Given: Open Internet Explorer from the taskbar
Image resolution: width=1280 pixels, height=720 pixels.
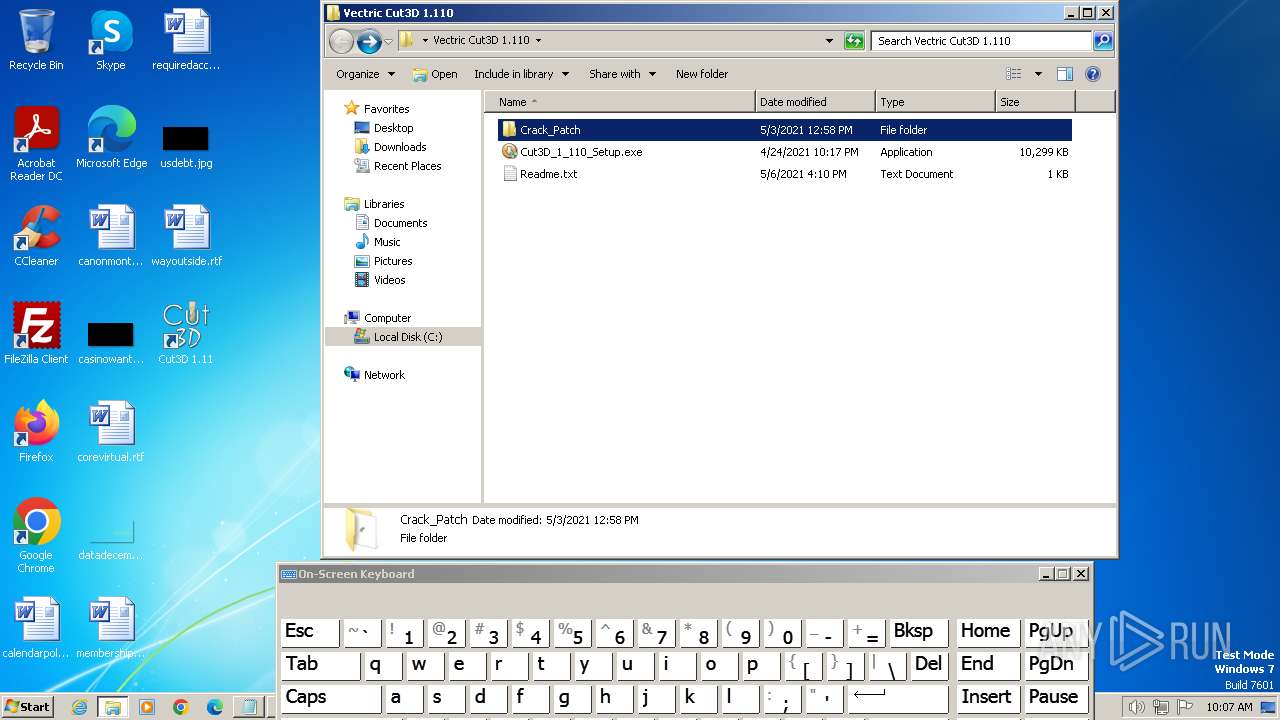Looking at the screenshot, I should pyautogui.click(x=79, y=707).
